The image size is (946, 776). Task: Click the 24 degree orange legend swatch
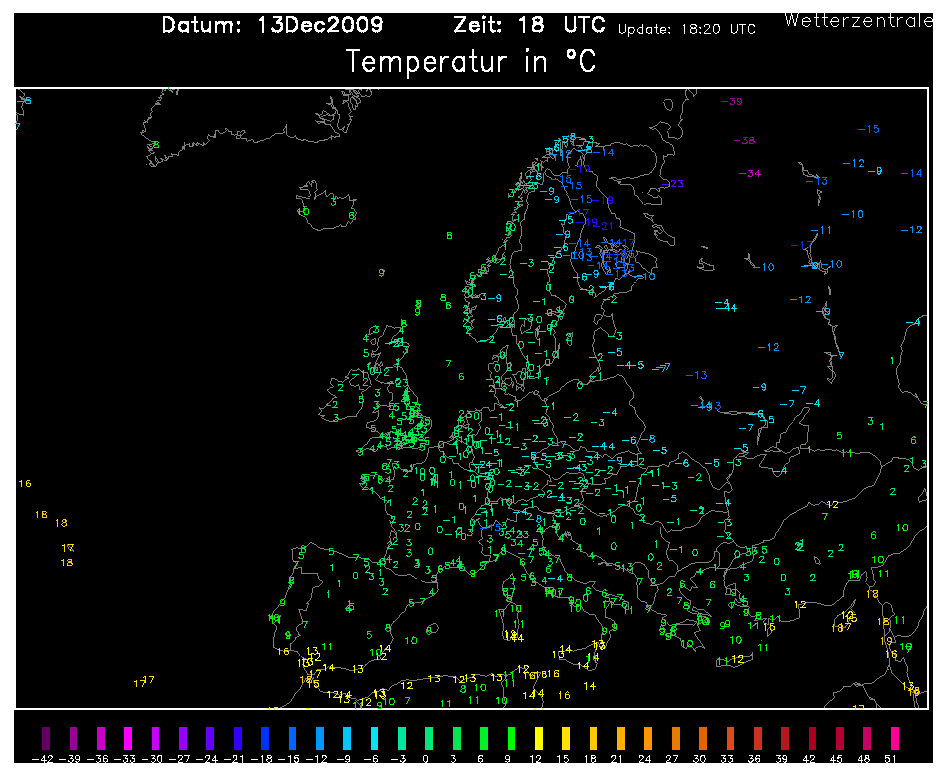(x=649, y=738)
